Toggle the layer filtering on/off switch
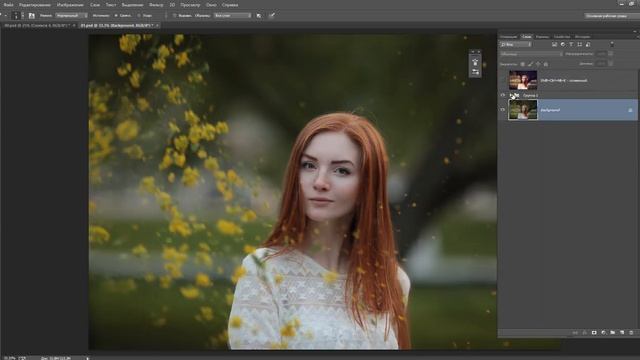The image size is (640, 360). tap(612, 44)
